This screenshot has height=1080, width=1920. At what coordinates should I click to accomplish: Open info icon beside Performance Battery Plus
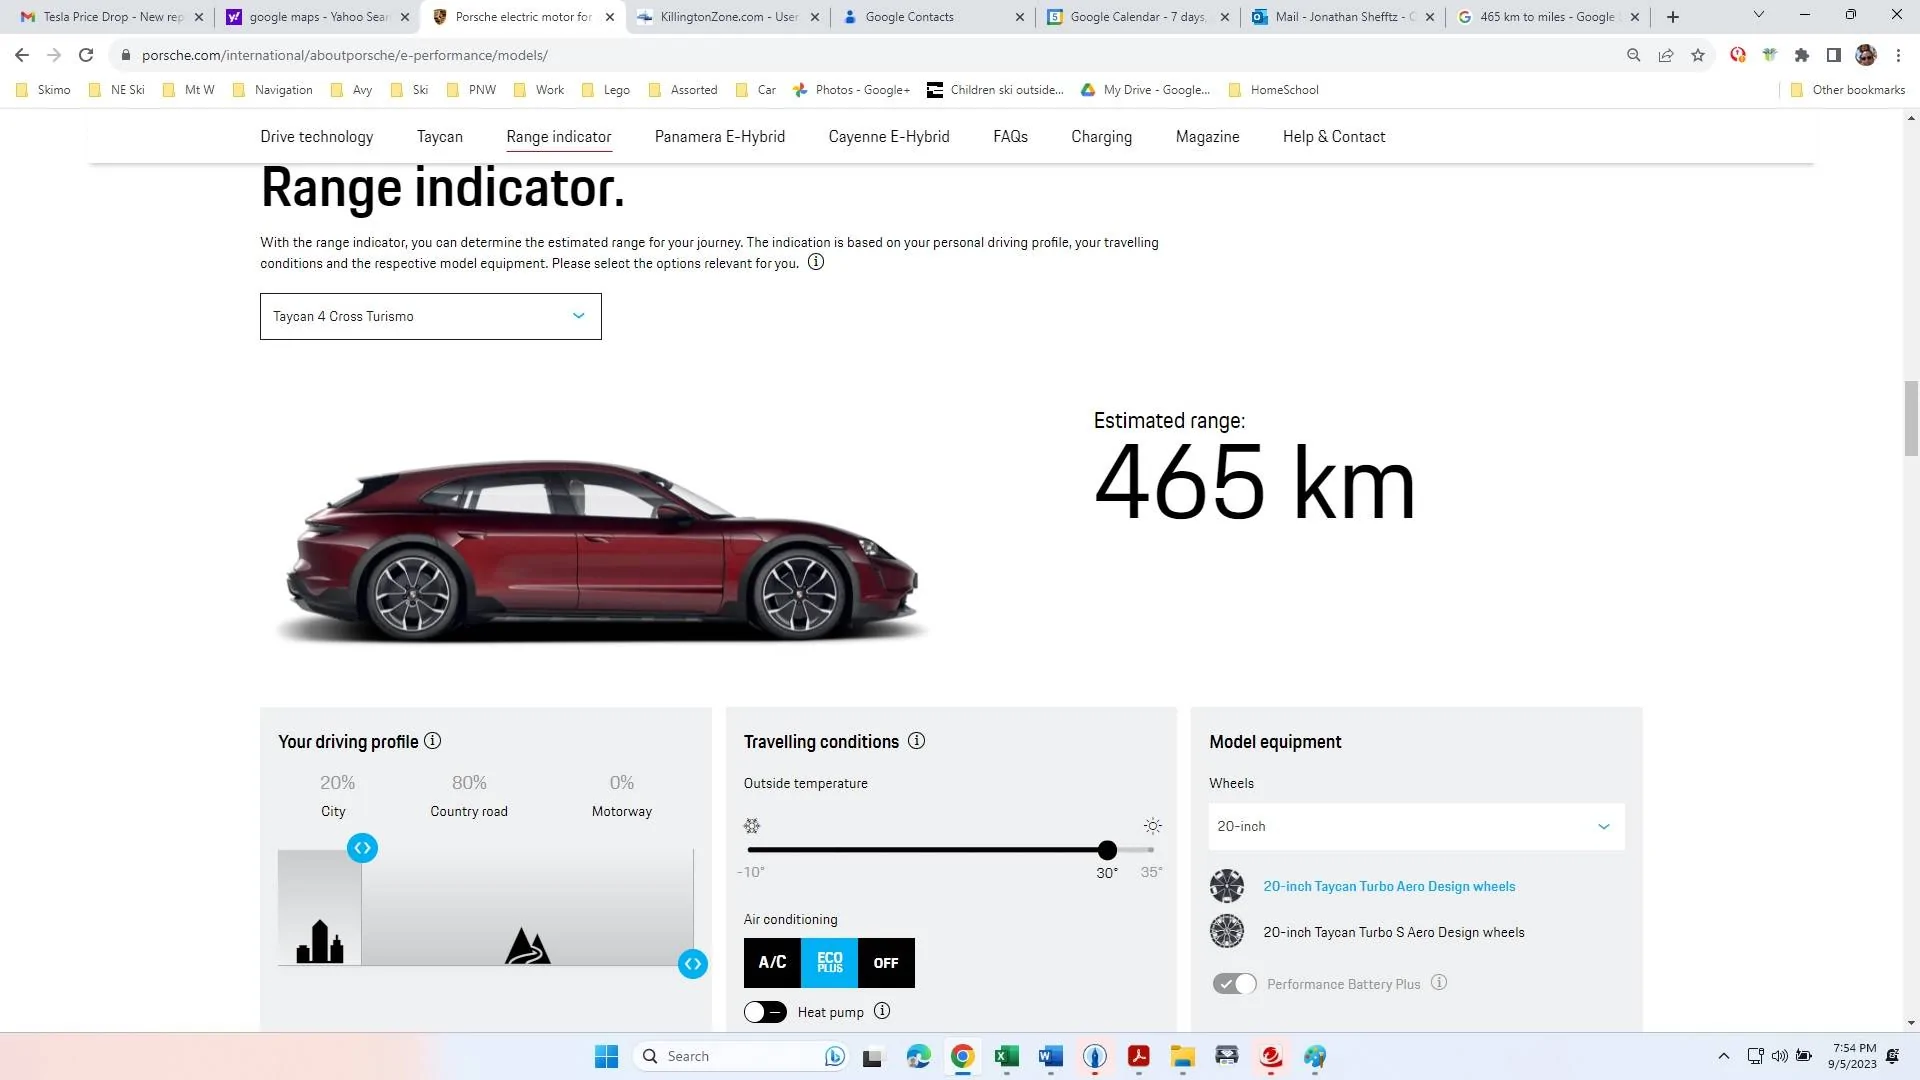point(1439,983)
